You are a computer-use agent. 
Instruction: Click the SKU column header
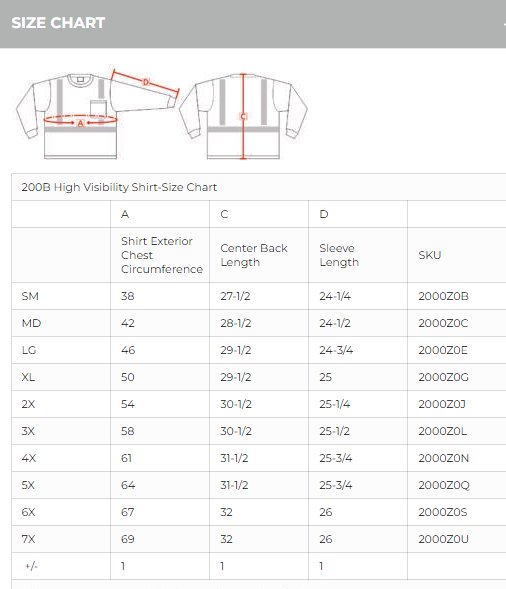tap(430, 255)
